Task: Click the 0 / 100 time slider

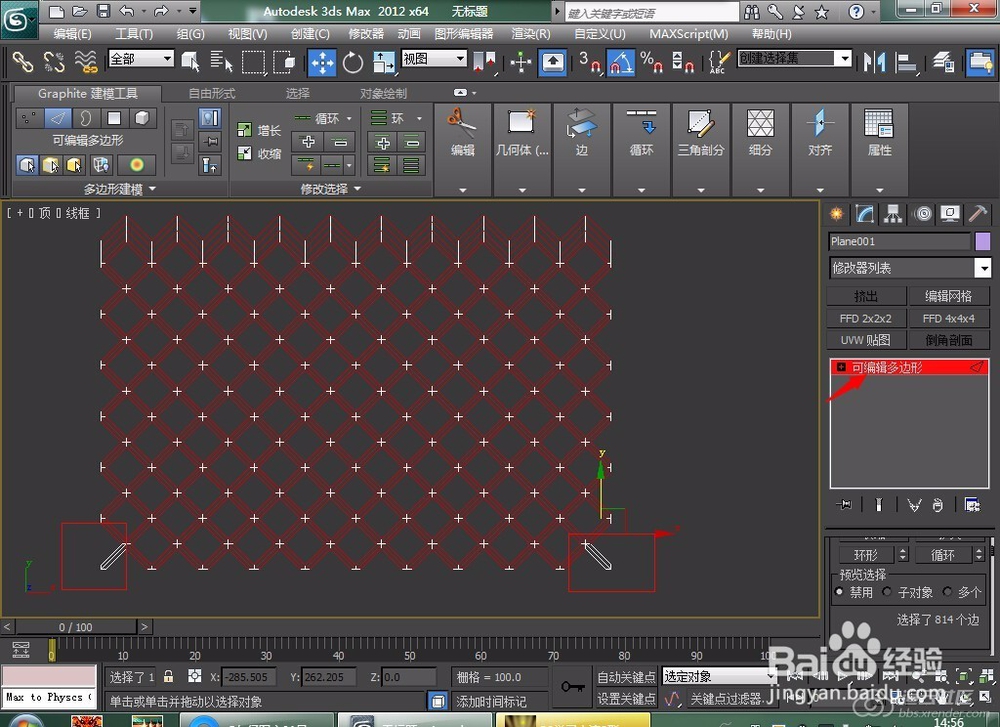Action: (x=75, y=627)
